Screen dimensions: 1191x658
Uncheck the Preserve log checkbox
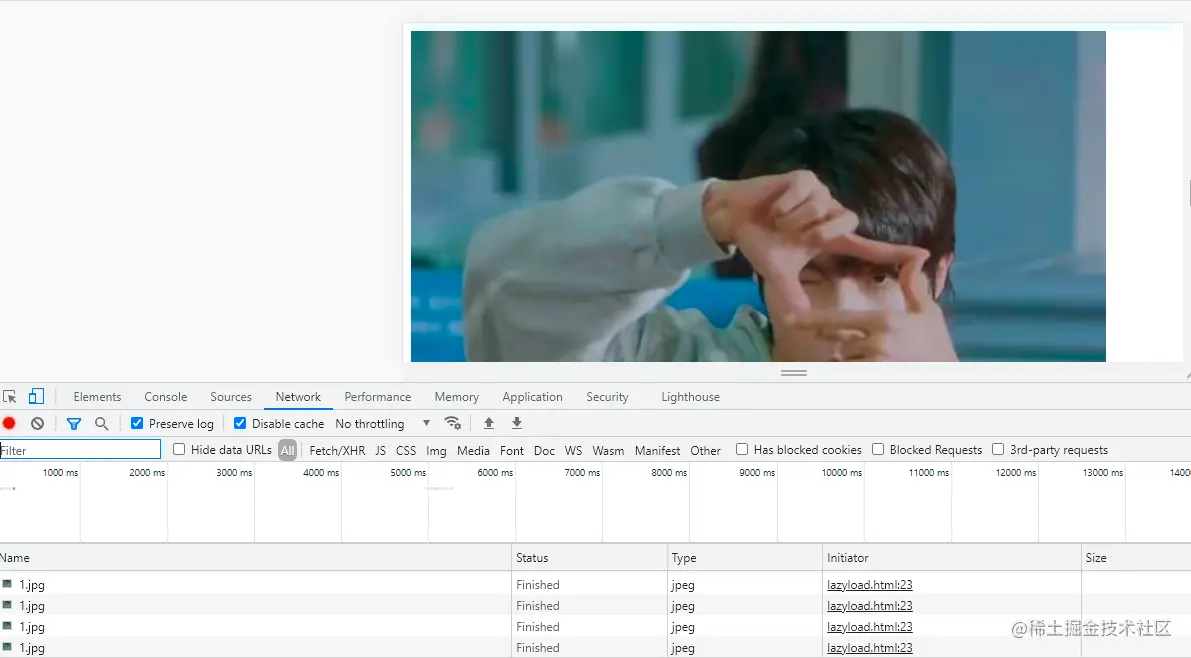pos(137,423)
